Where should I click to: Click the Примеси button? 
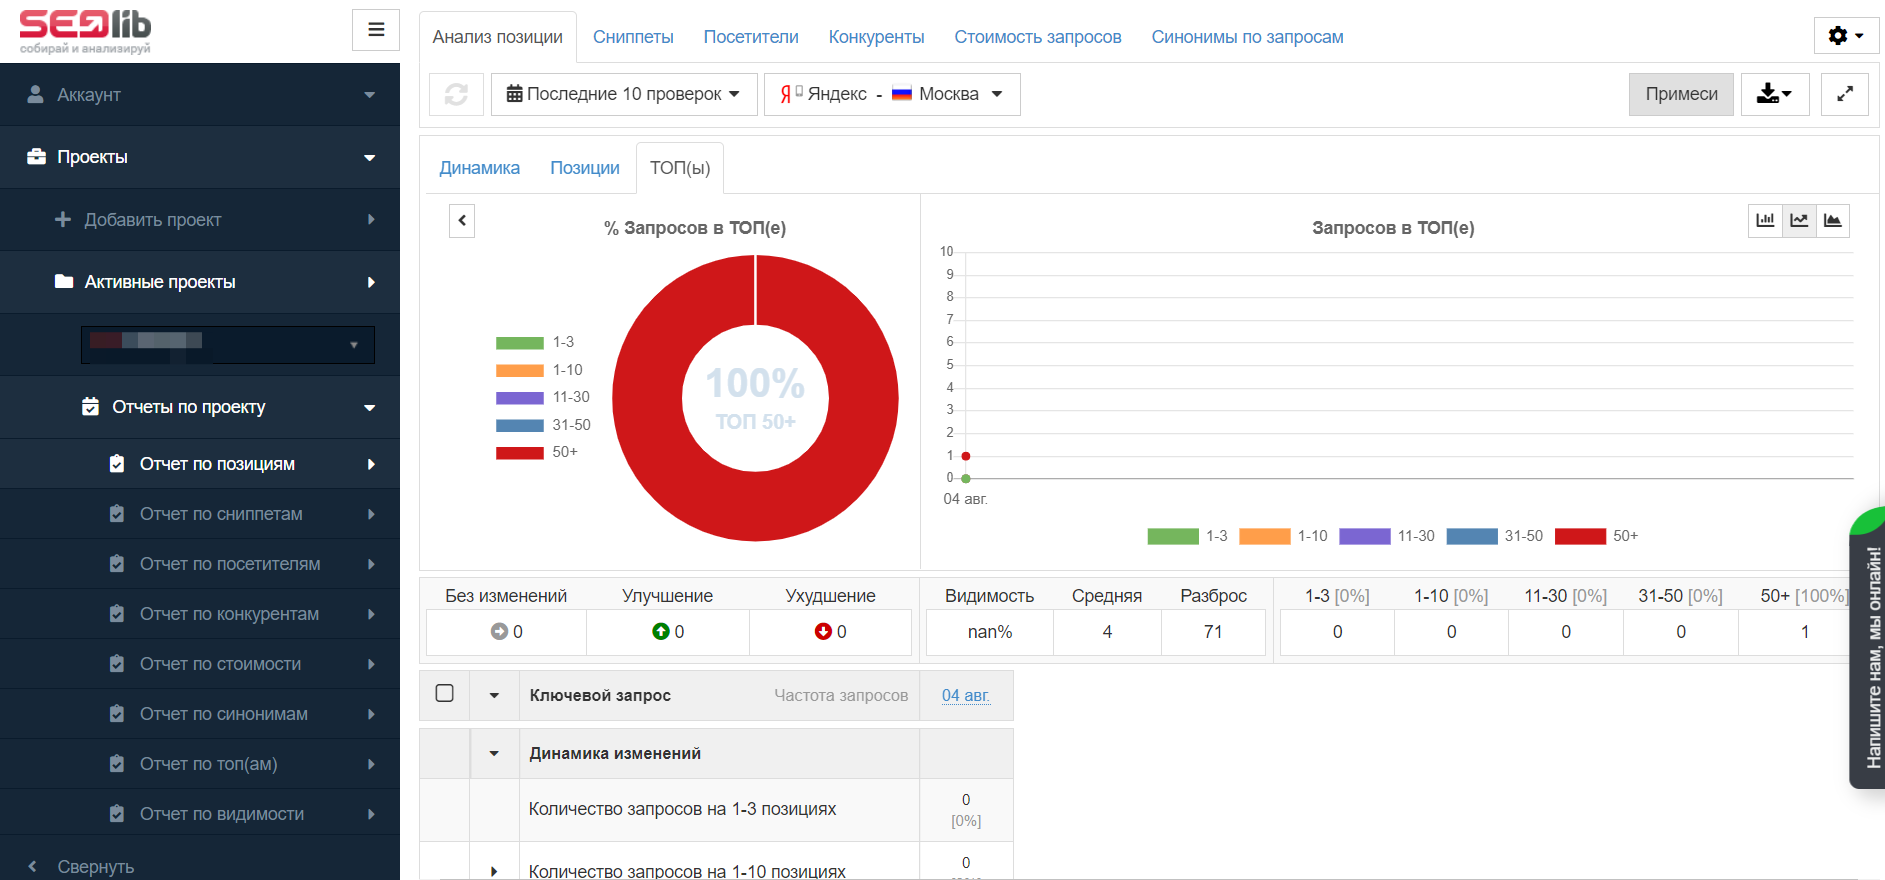tap(1680, 94)
